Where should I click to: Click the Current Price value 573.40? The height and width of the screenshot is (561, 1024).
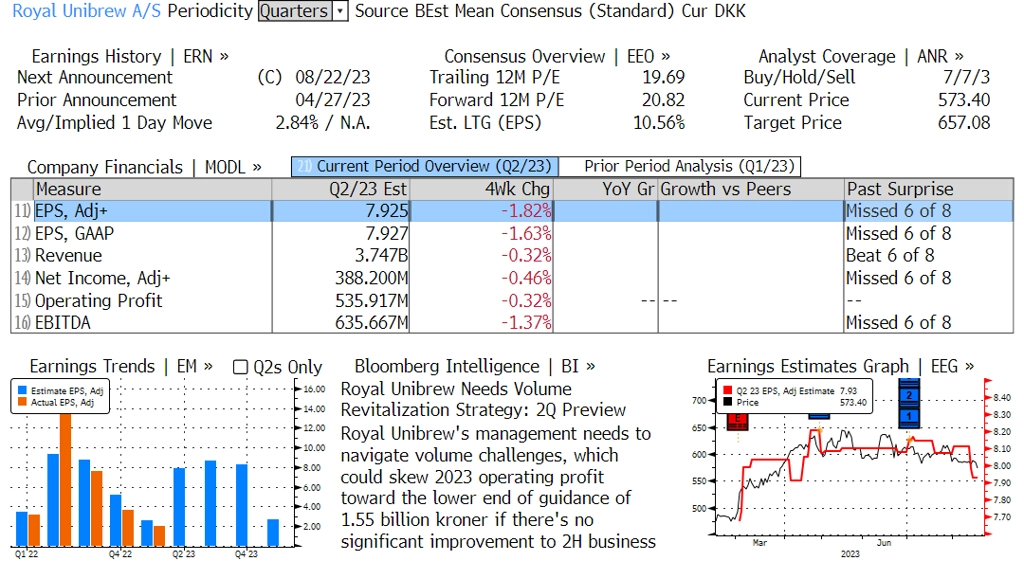pyautogui.click(x=964, y=100)
